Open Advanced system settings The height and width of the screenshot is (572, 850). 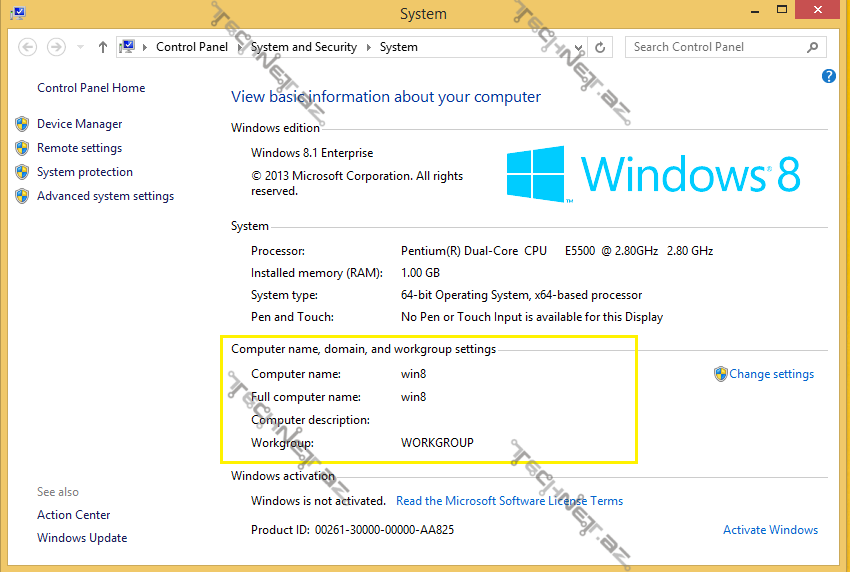pyautogui.click(x=105, y=196)
